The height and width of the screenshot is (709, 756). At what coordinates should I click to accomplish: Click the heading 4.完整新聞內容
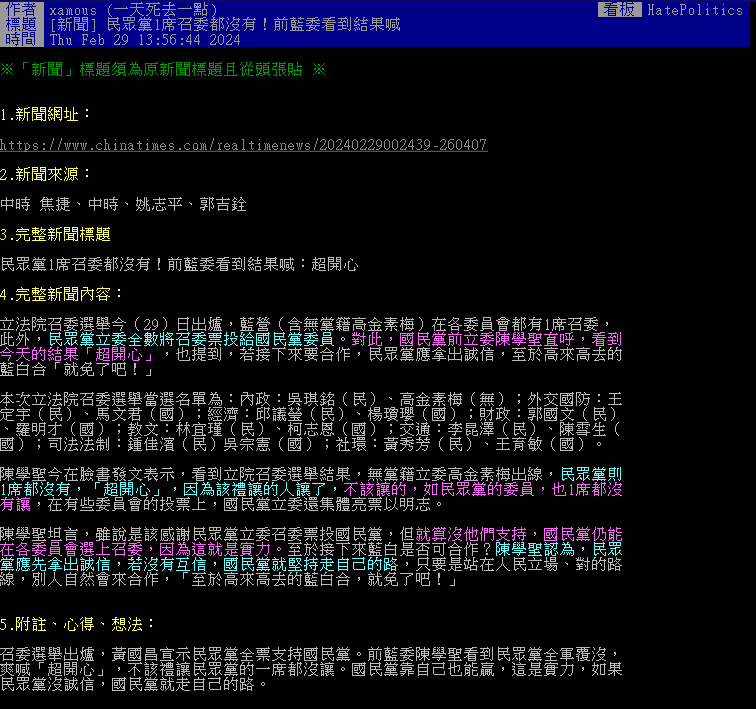click(61, 294)
